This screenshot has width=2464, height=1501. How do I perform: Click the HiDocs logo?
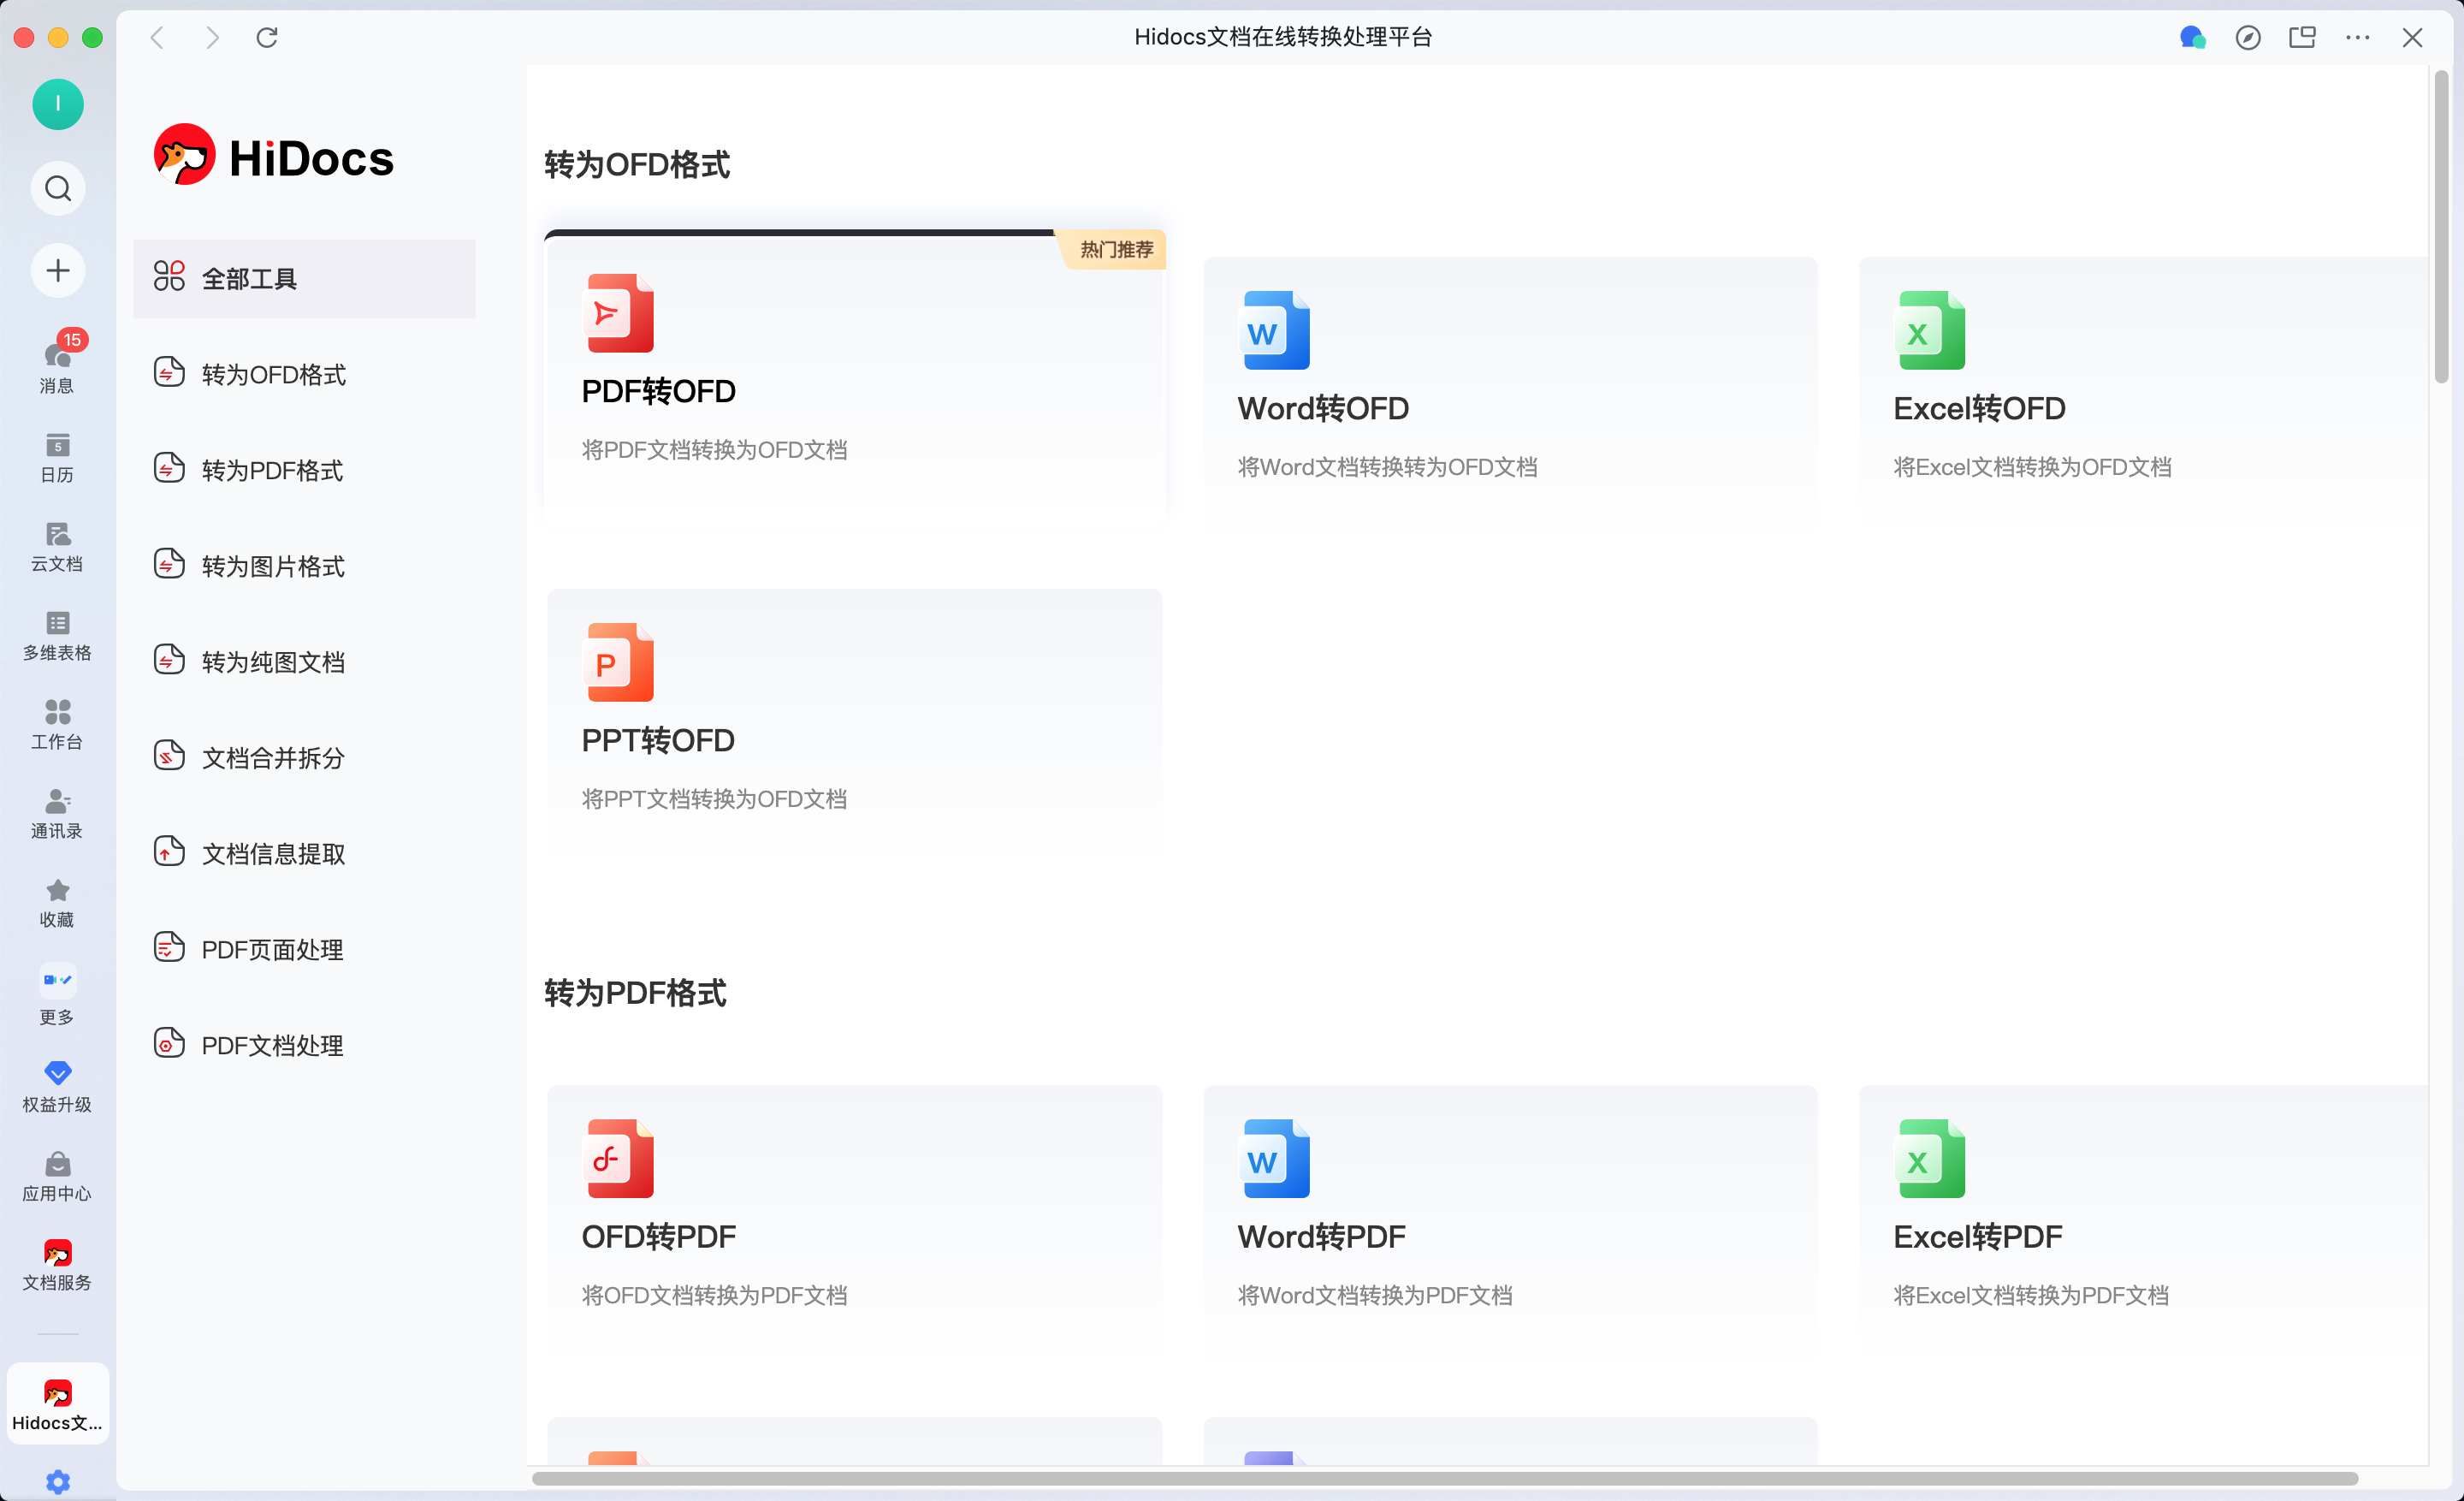tap(274, 156)
